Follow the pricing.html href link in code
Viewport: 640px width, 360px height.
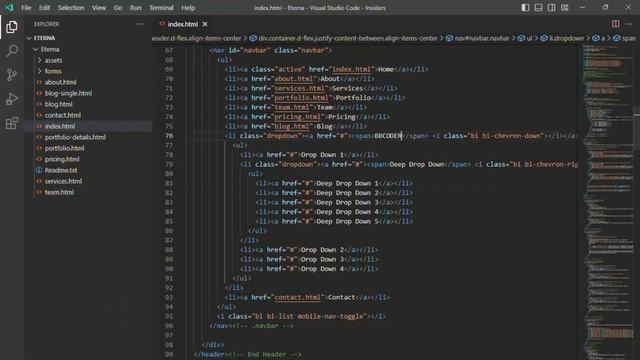[x=297, y=117]
